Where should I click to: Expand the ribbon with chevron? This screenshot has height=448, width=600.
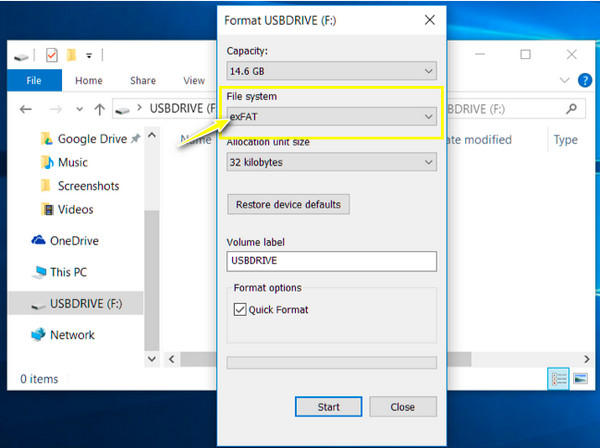(564, 80)
